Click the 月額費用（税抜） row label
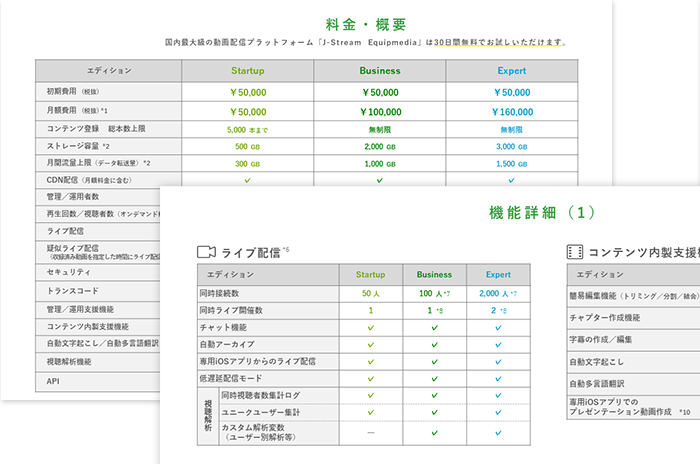700x464 pixels. pos(77,110)
